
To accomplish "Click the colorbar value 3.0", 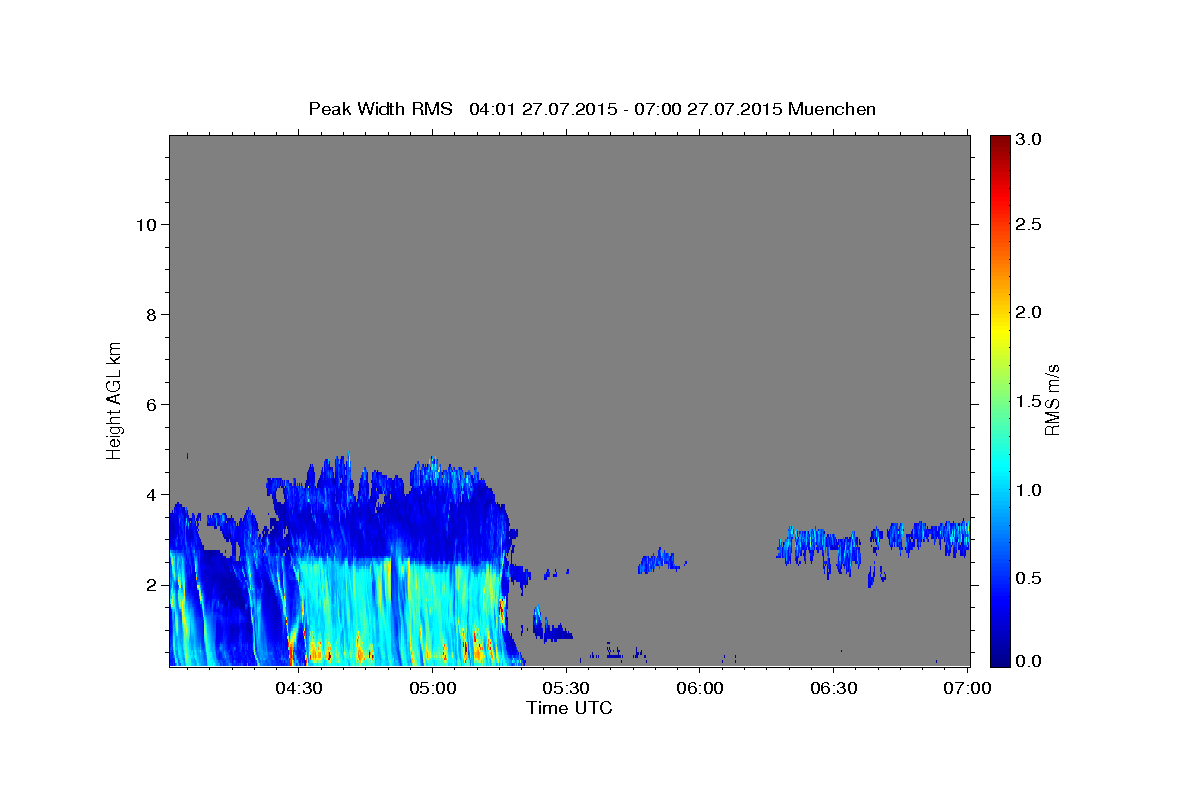I will [1029, 140].
